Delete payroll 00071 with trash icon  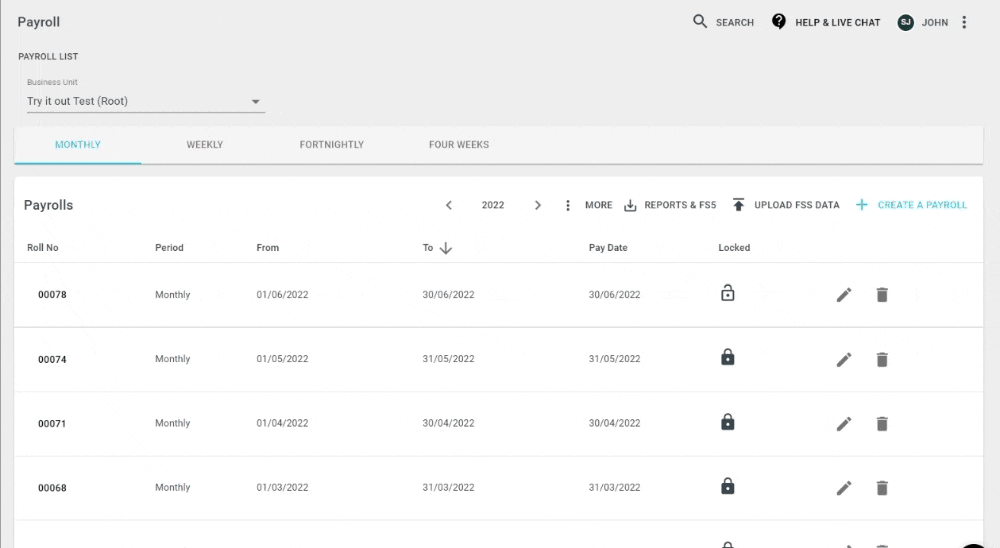click(x=882, y=424)
